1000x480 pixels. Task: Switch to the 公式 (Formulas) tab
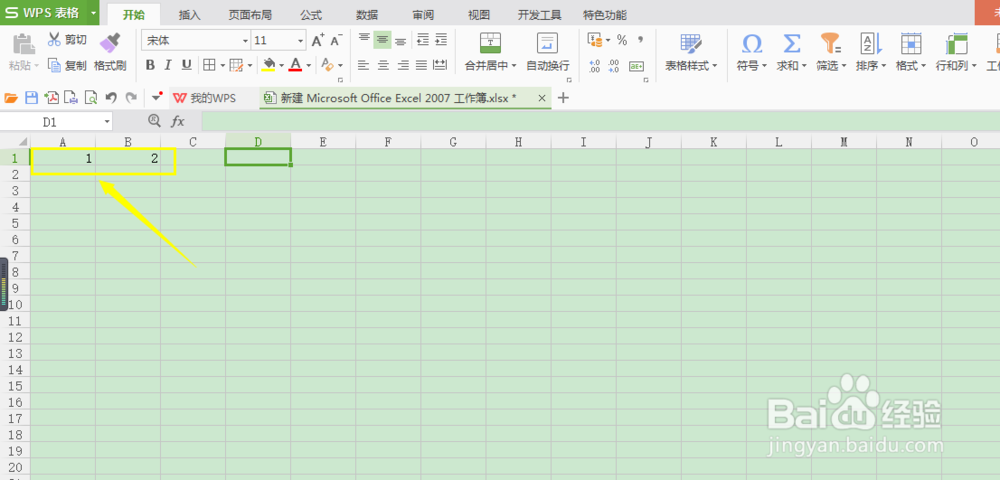click(311, 15)
